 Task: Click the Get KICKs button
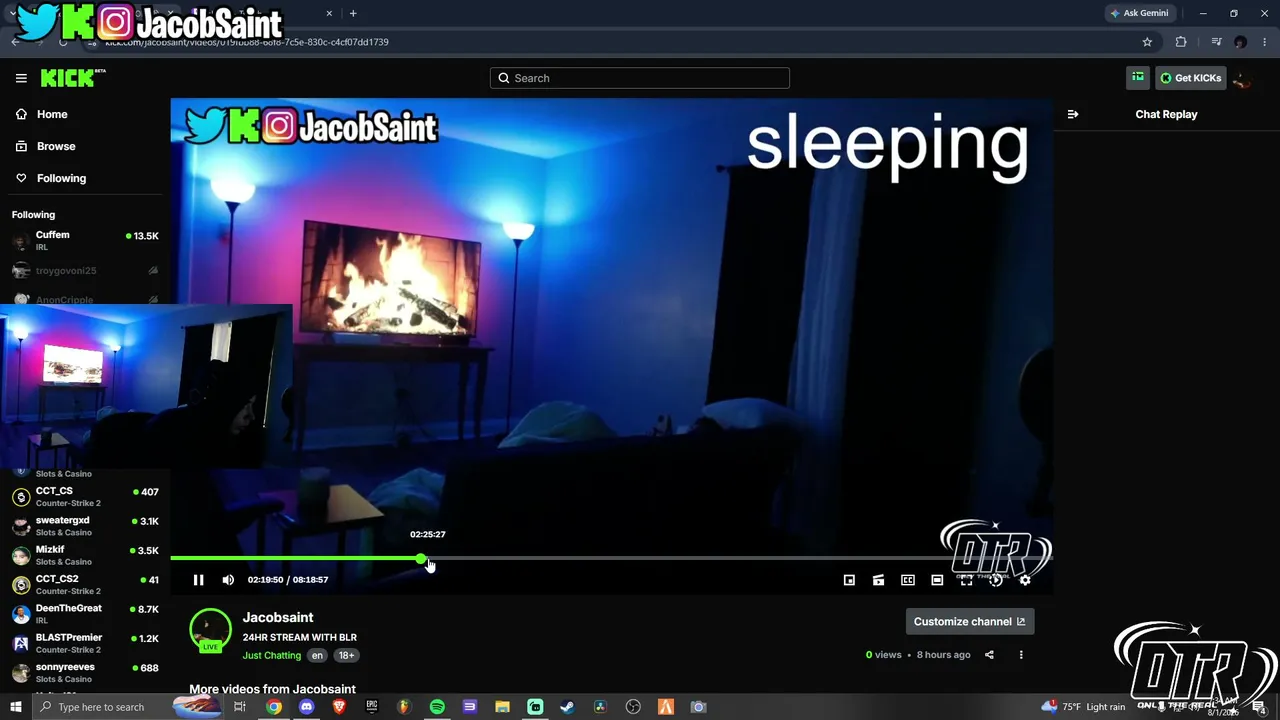(1191, 78)
